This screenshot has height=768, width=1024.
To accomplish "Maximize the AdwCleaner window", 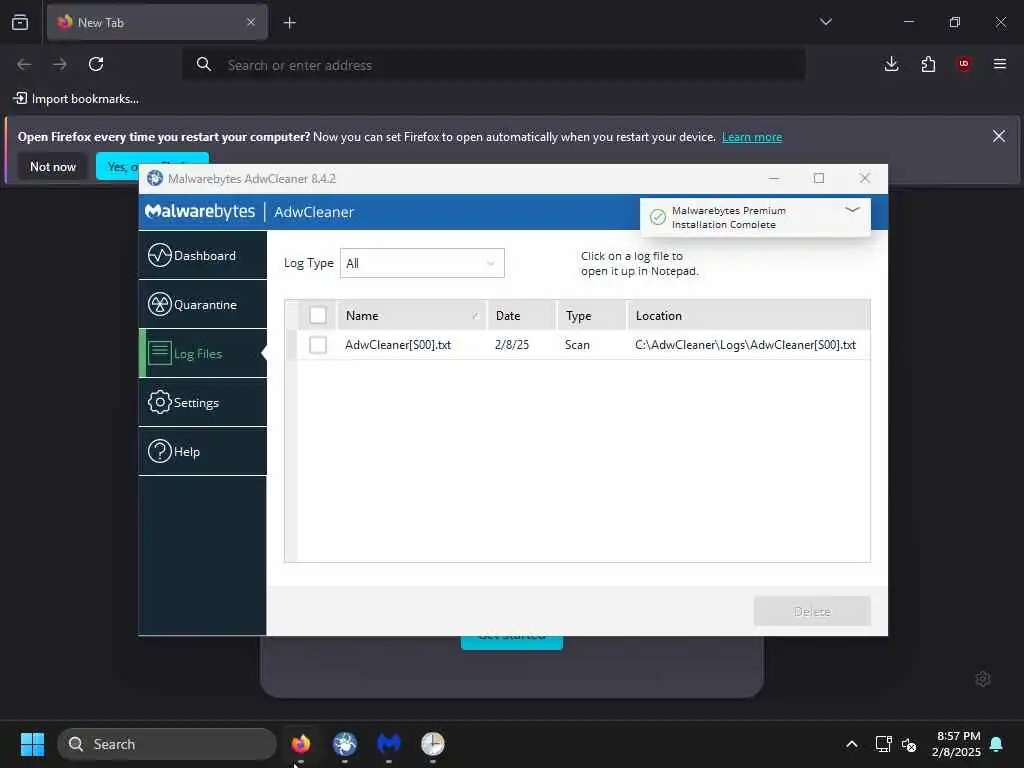I will (819, 178).
